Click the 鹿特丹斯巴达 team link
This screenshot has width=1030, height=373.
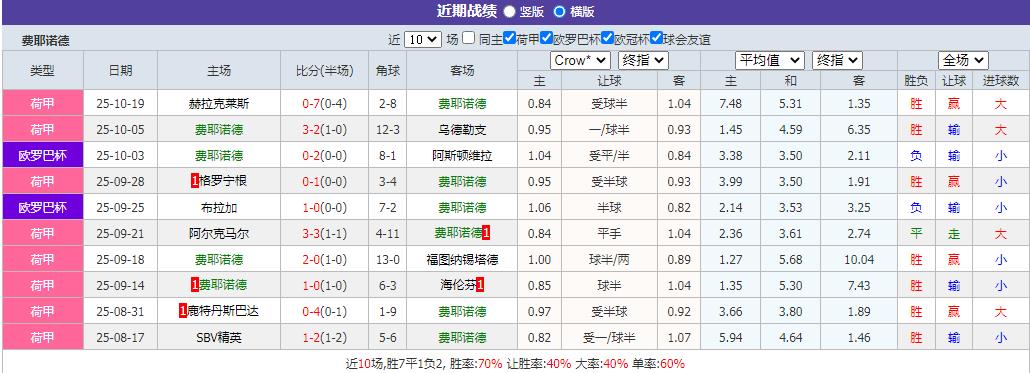click(223, 311)
